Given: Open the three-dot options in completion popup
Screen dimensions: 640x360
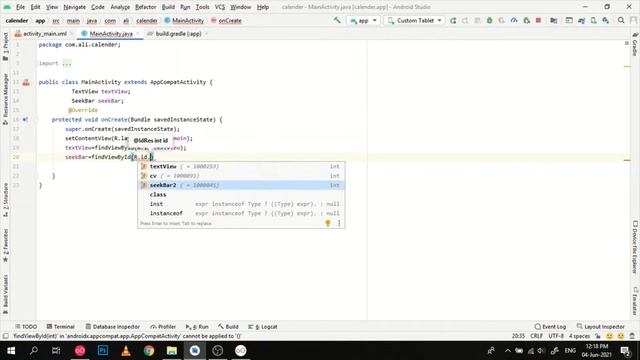Looking at the screenshot, I should (339, 223).
